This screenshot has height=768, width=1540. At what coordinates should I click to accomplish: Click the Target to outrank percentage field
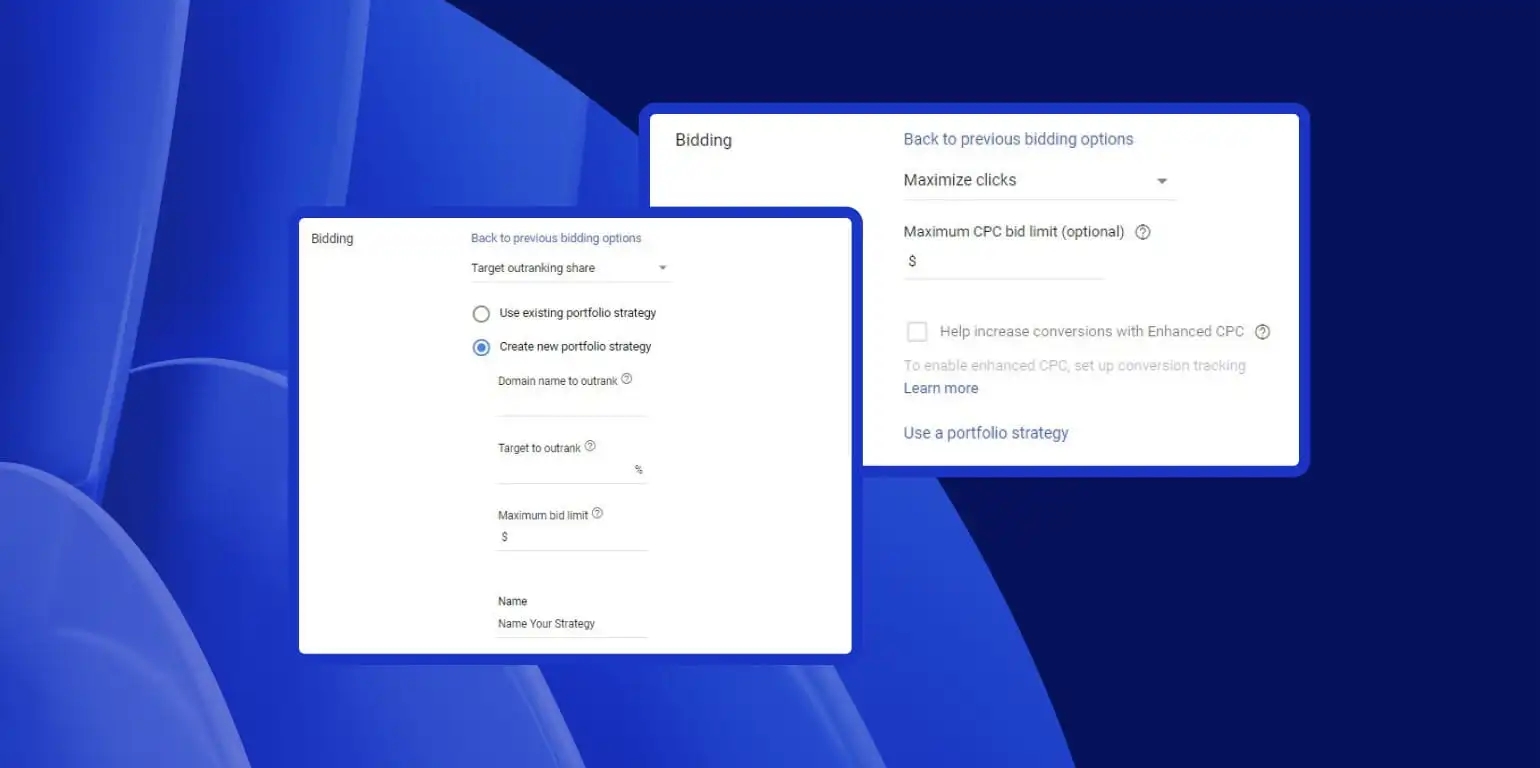(565, 470)
